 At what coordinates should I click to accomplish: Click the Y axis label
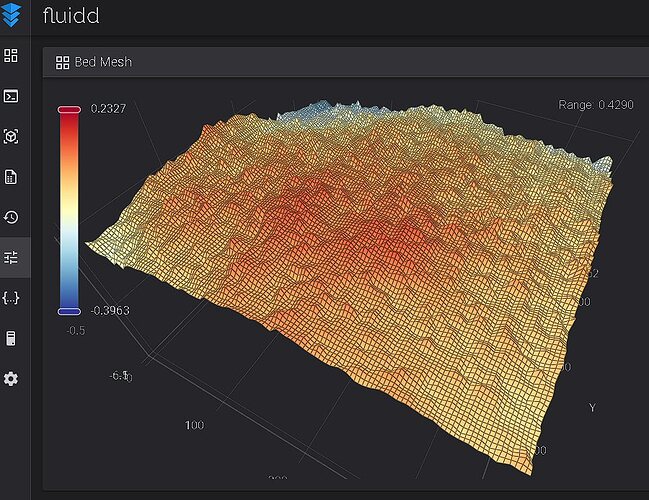pos(592,408)
